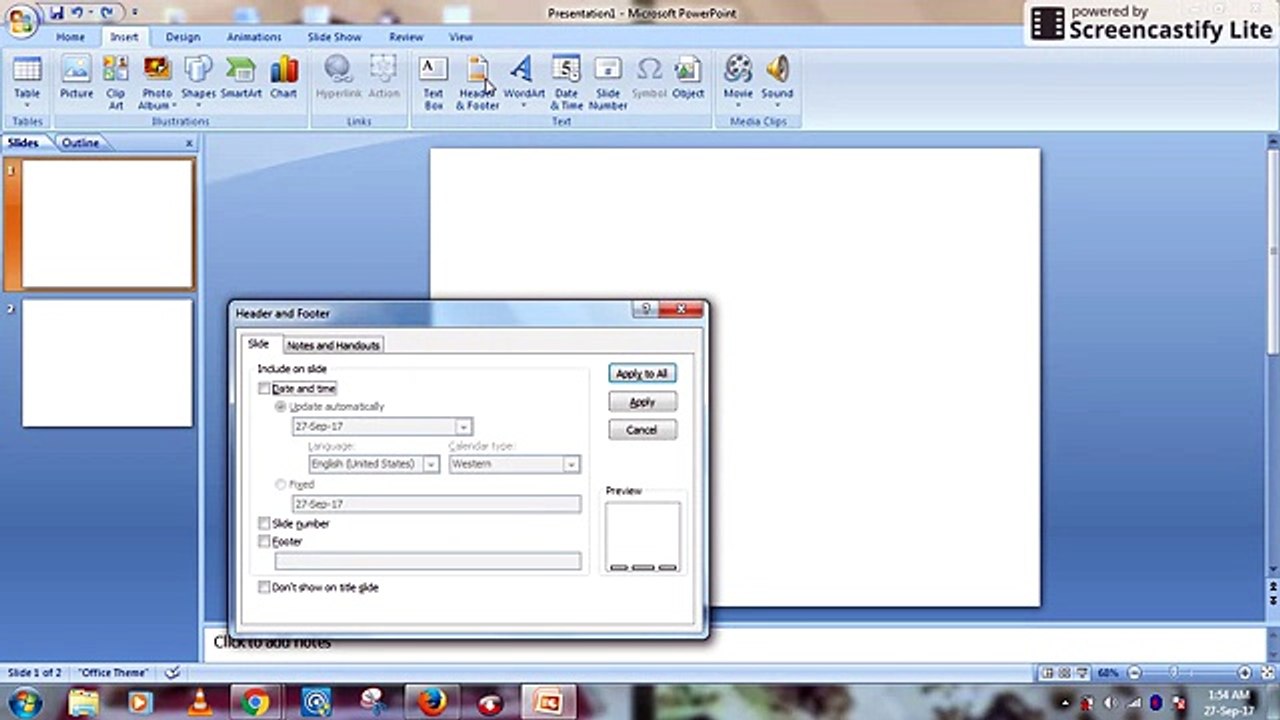Redo the last action
Image resolution: width=1280 pixels, height=720 pixels.
pos(107,13)
